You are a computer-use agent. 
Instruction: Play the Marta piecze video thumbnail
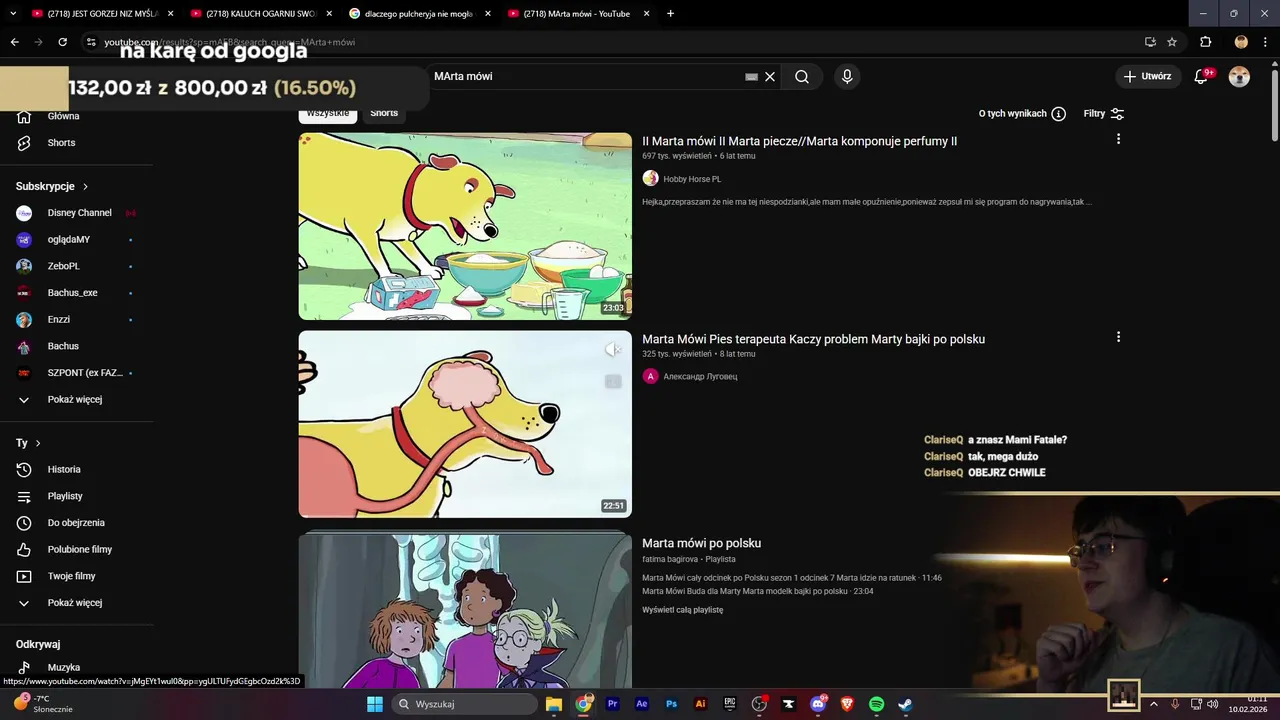pos(465,226)
